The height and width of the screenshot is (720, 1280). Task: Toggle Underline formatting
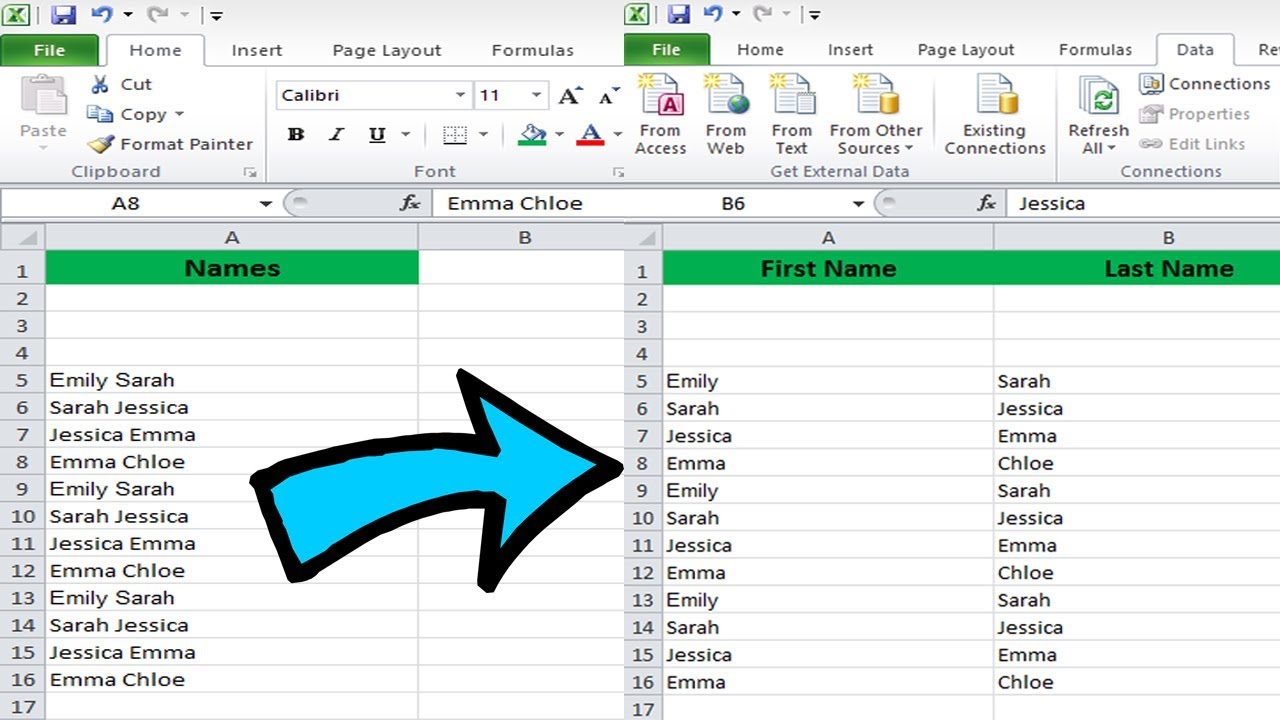pos(377,135)
